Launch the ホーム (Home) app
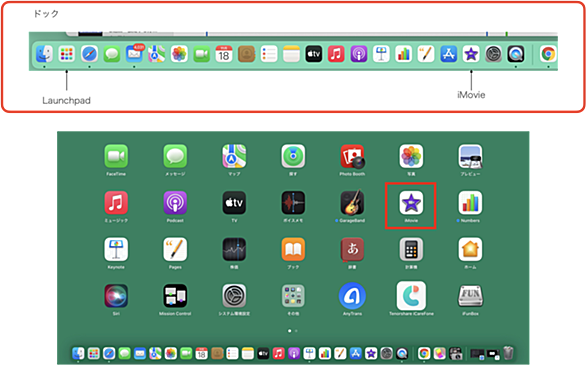The height and width of the screenshot is (392, 586). tap(470, 249)
